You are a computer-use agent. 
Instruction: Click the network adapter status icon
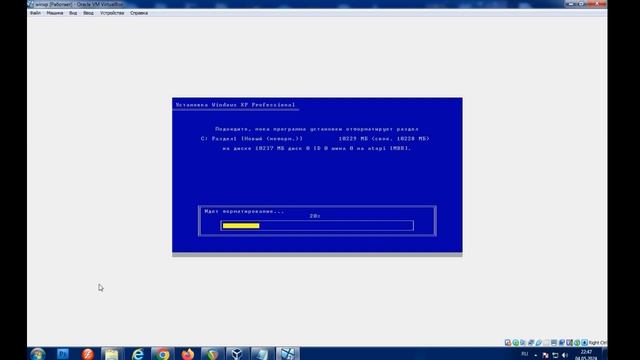pos(531,342)
